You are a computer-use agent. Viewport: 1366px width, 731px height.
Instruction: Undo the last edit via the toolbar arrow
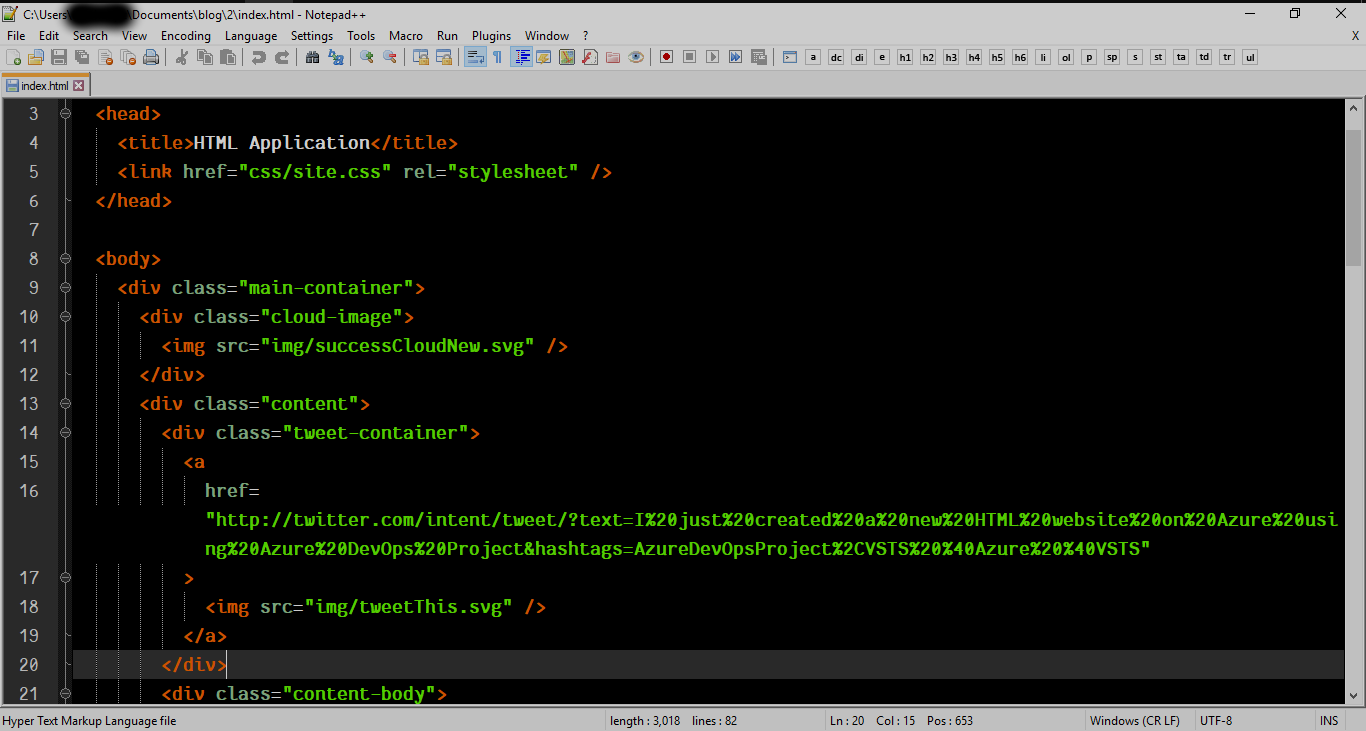259,57
